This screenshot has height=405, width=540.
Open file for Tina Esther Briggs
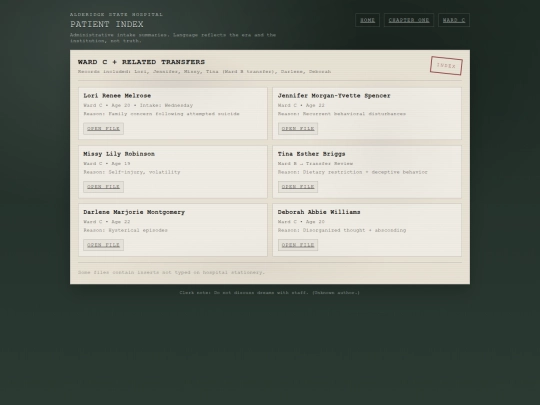(298, 187)
